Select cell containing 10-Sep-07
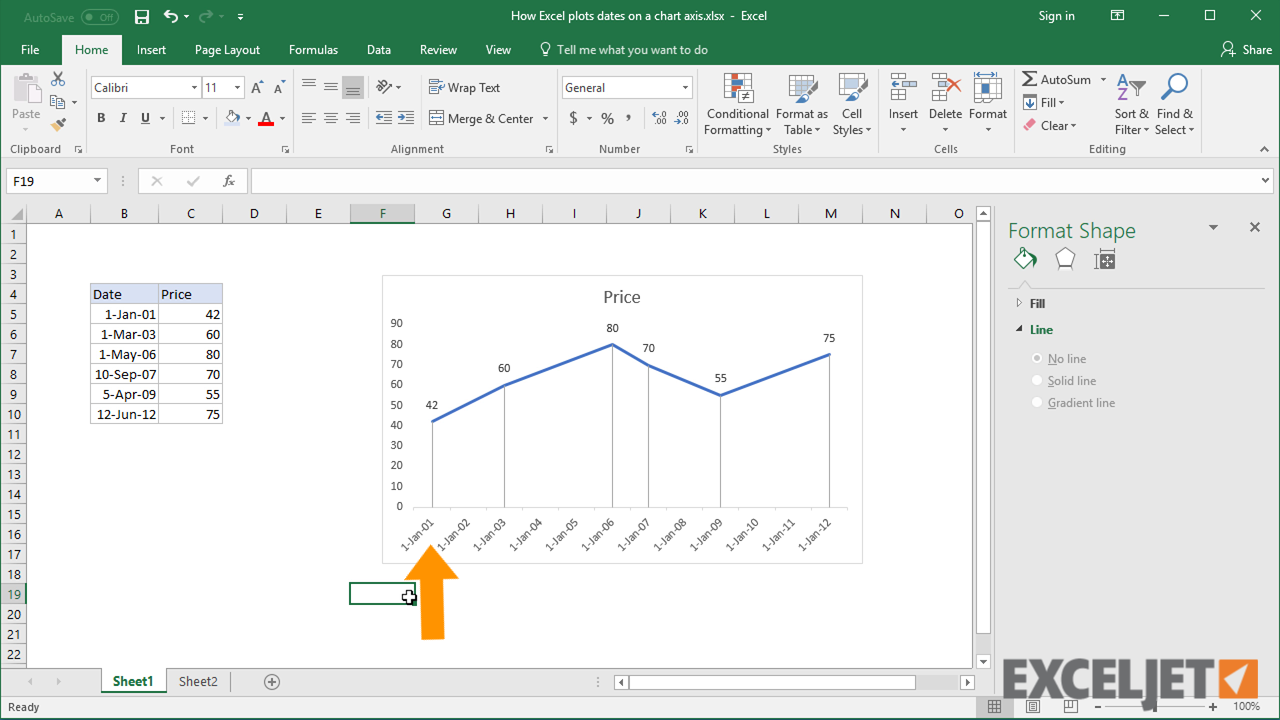 [x=124, y=374]
